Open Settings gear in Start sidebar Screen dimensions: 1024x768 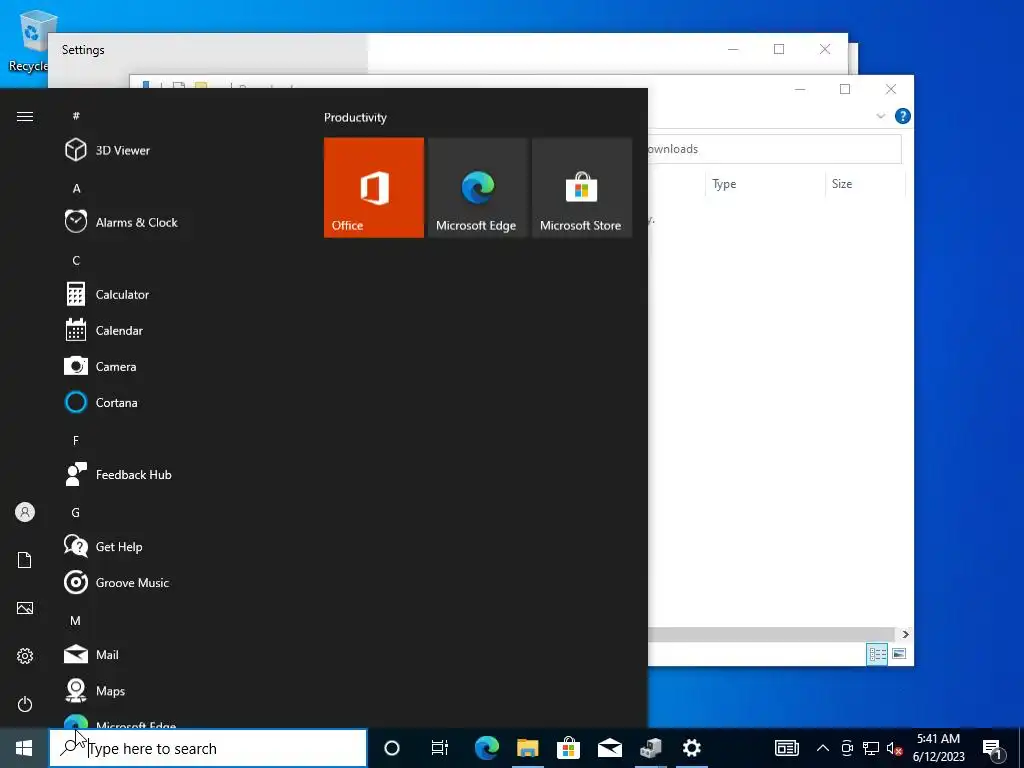pyautogui.click(x=25, y=656)
